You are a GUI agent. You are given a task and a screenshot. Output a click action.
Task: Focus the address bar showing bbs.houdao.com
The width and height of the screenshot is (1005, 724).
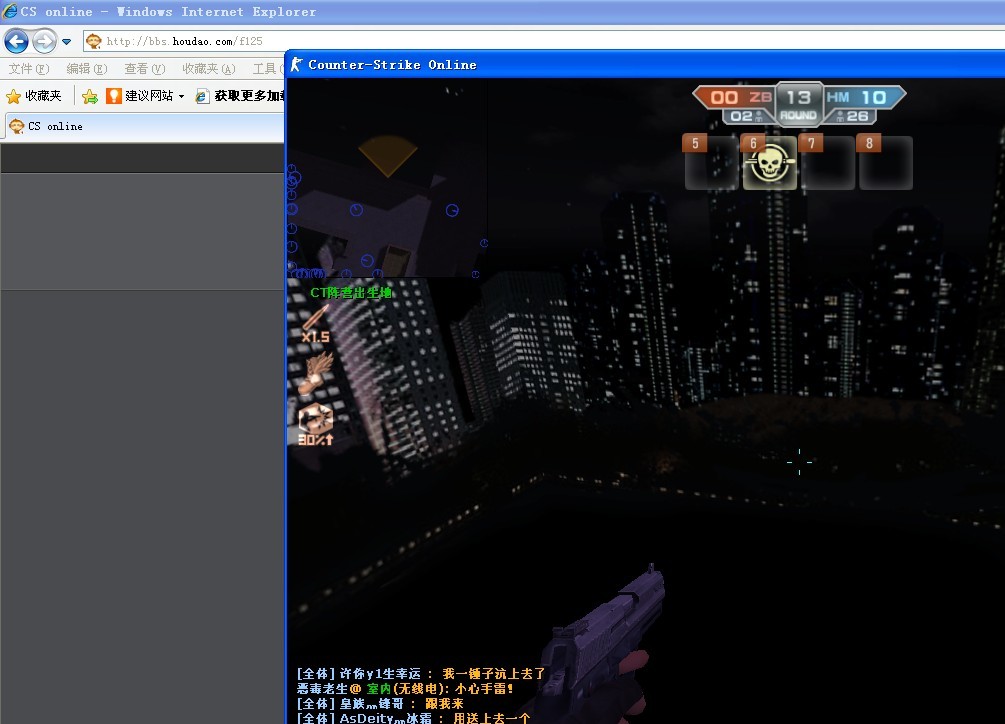[x=544, y=42]
